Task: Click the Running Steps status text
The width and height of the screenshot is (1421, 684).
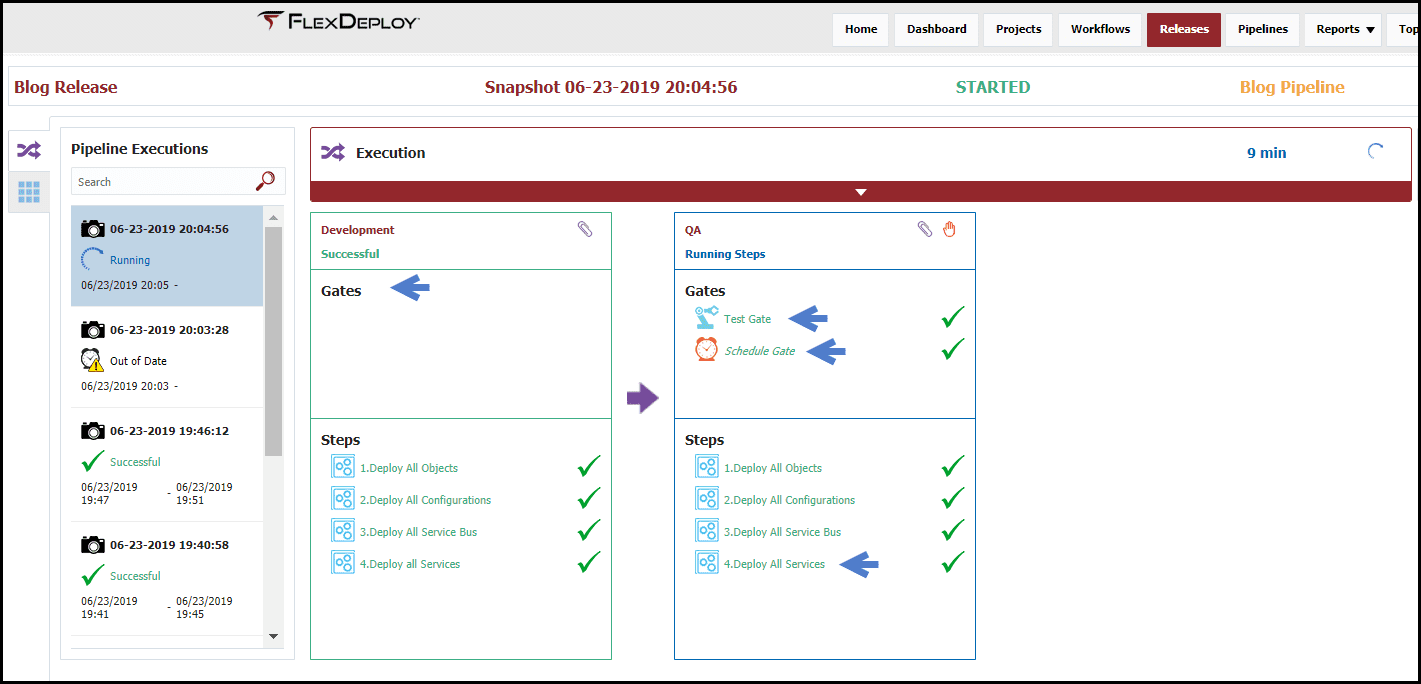Action: tap(725, 254)
